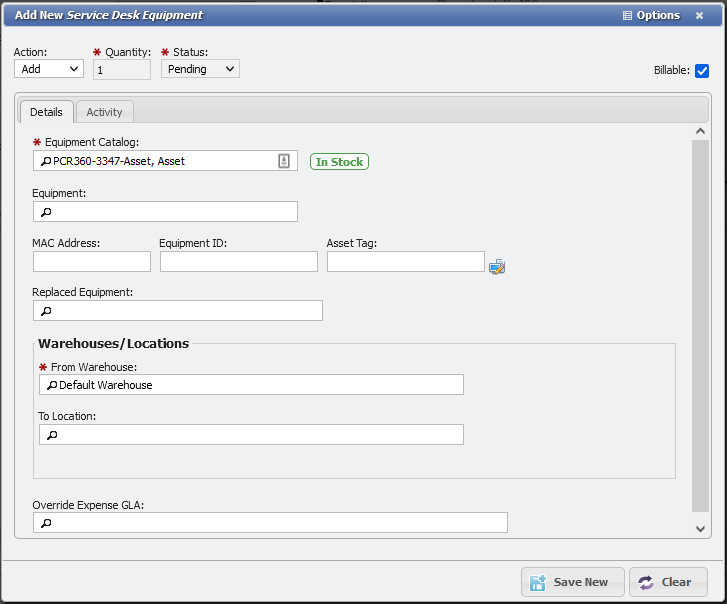Click the MAC Address input field
Image resolution: width=727 pixels, height=604 pixels.
pos(92,262)
